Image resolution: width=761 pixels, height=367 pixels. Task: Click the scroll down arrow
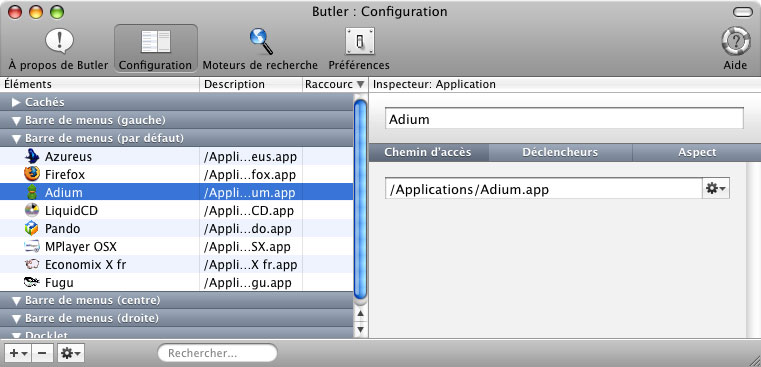pos(360,330)
